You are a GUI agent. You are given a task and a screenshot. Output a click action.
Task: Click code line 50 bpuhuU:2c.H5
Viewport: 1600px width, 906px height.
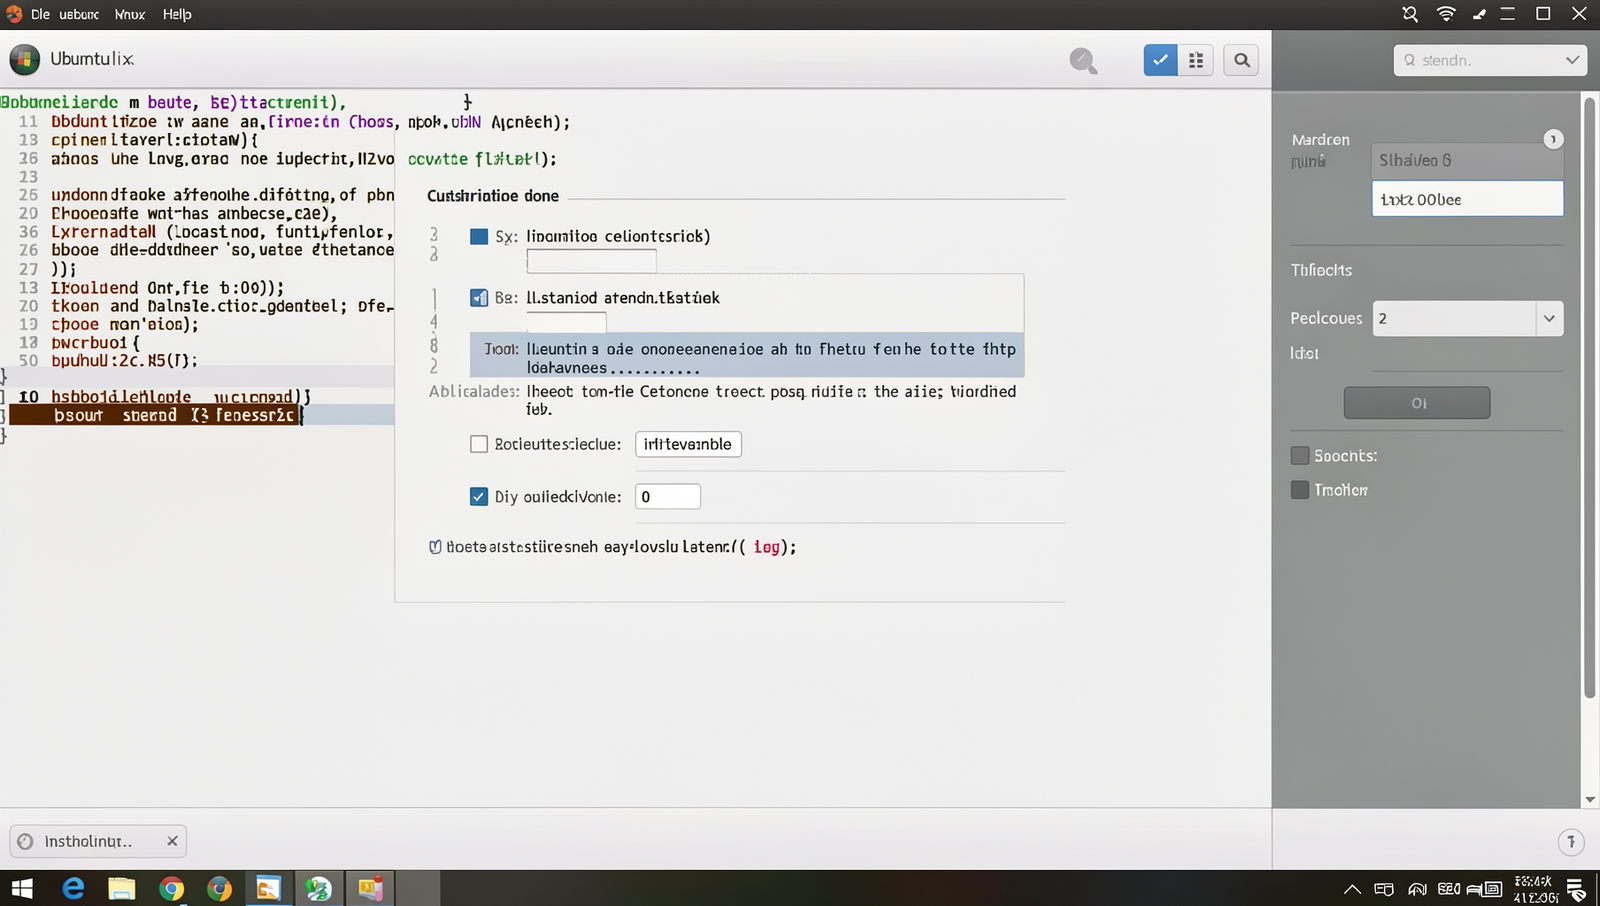(x=125, y=361)
